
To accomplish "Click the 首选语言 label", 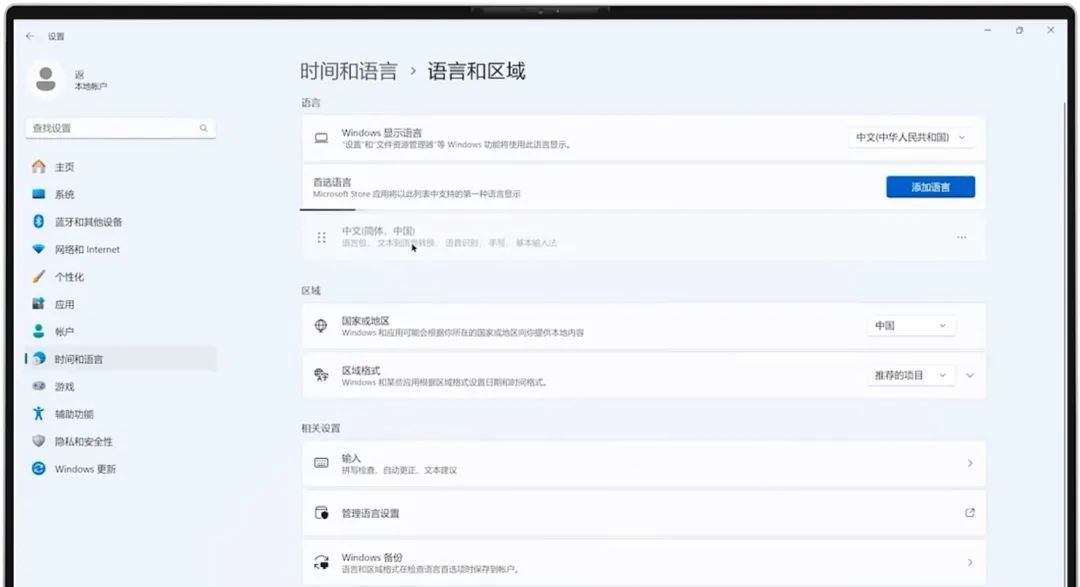I will point(332,182).
